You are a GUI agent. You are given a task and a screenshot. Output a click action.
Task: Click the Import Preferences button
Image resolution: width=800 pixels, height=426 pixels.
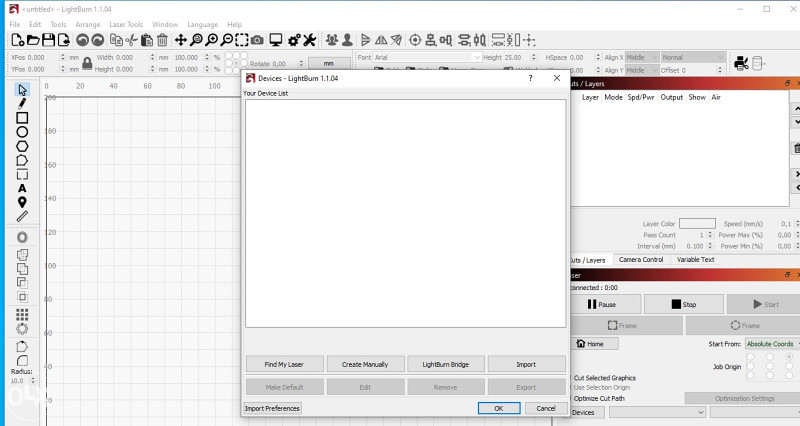tap(272, 408)
